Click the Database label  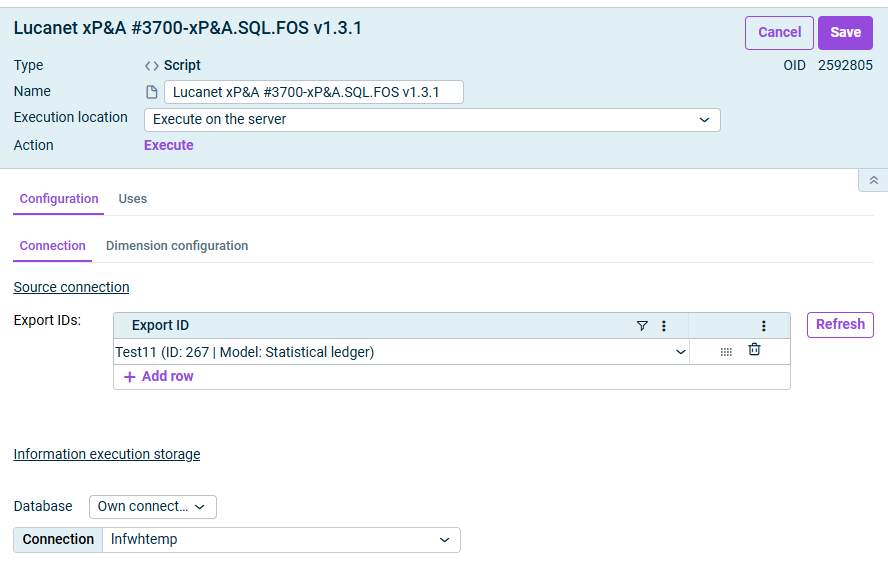pyautogui.click(x=43, y=506)
